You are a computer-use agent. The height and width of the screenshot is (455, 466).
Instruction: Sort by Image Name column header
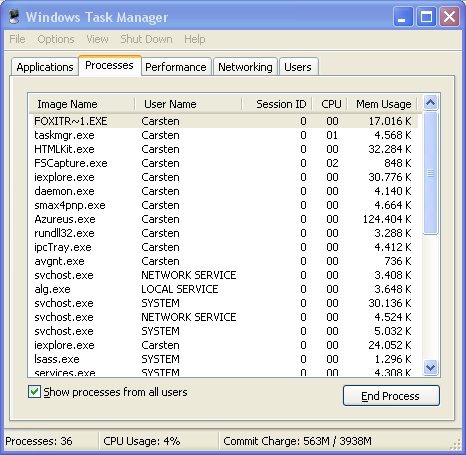[x=82, y=104]
